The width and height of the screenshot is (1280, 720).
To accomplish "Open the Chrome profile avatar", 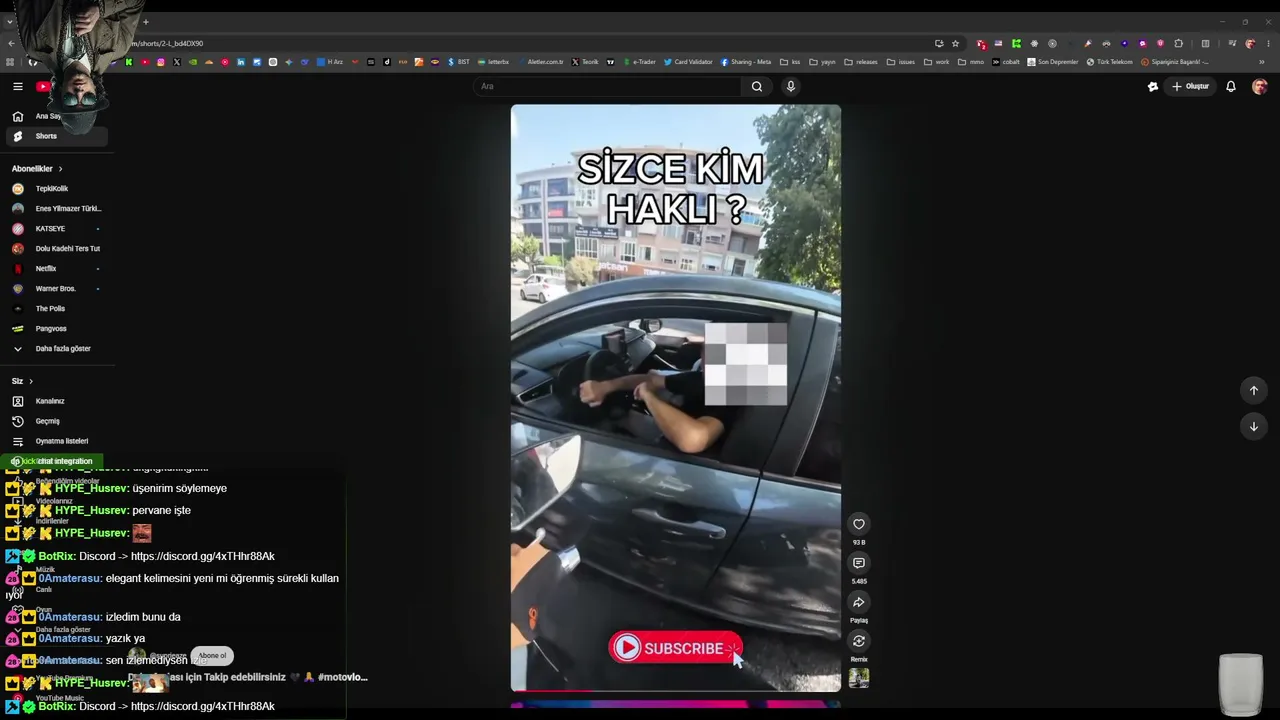I will (x=1250, y=44).
